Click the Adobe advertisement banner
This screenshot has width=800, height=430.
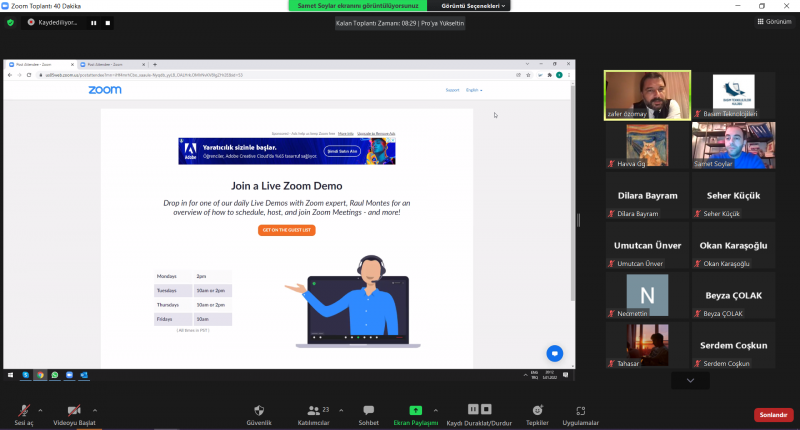(x=287, y=151)
